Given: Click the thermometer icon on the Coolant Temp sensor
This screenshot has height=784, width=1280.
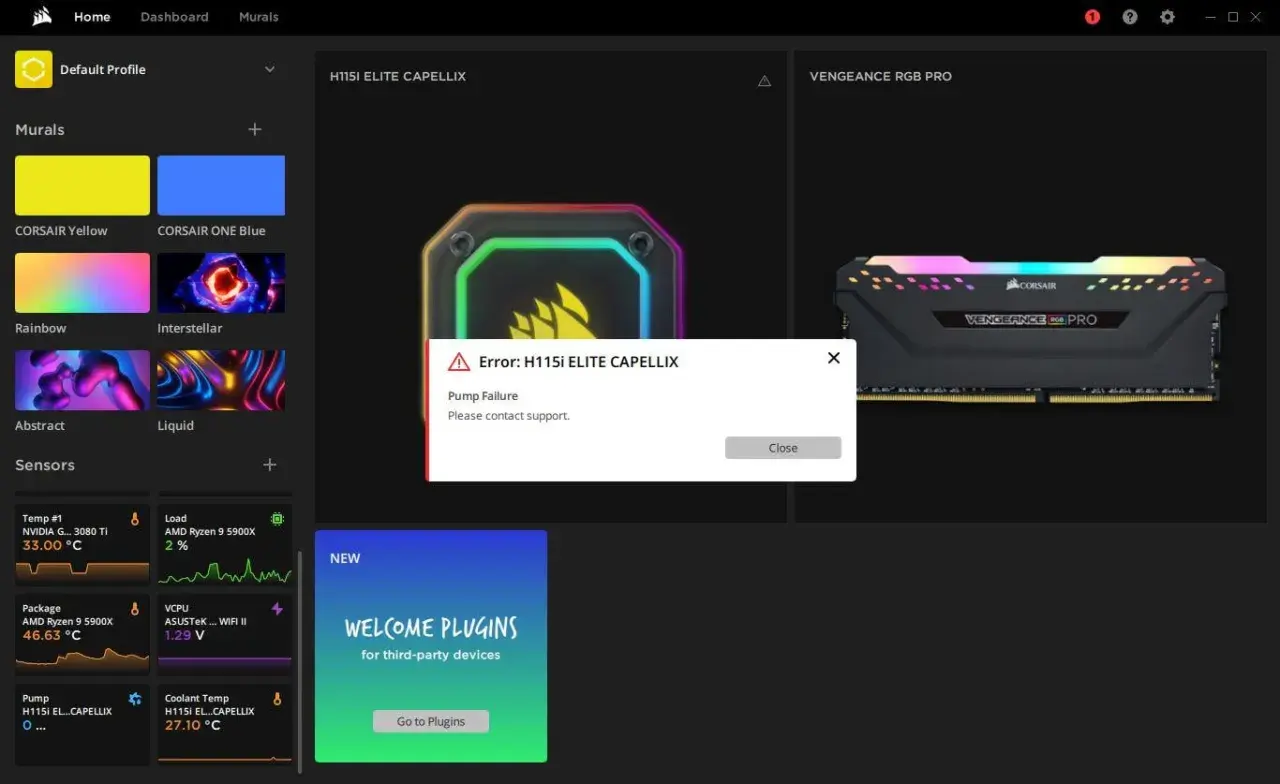Looking at the screenshot, I should tap(277, 698).
